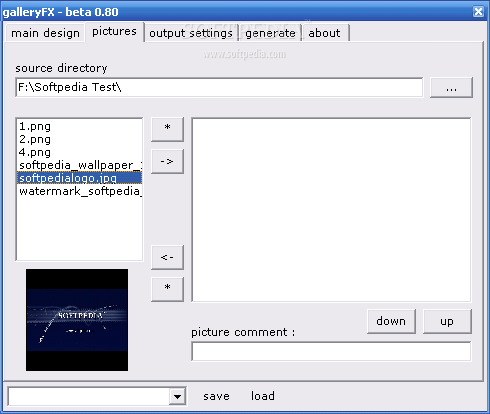
Task: Select watermark_softpedia file in list
Action: 79,191
